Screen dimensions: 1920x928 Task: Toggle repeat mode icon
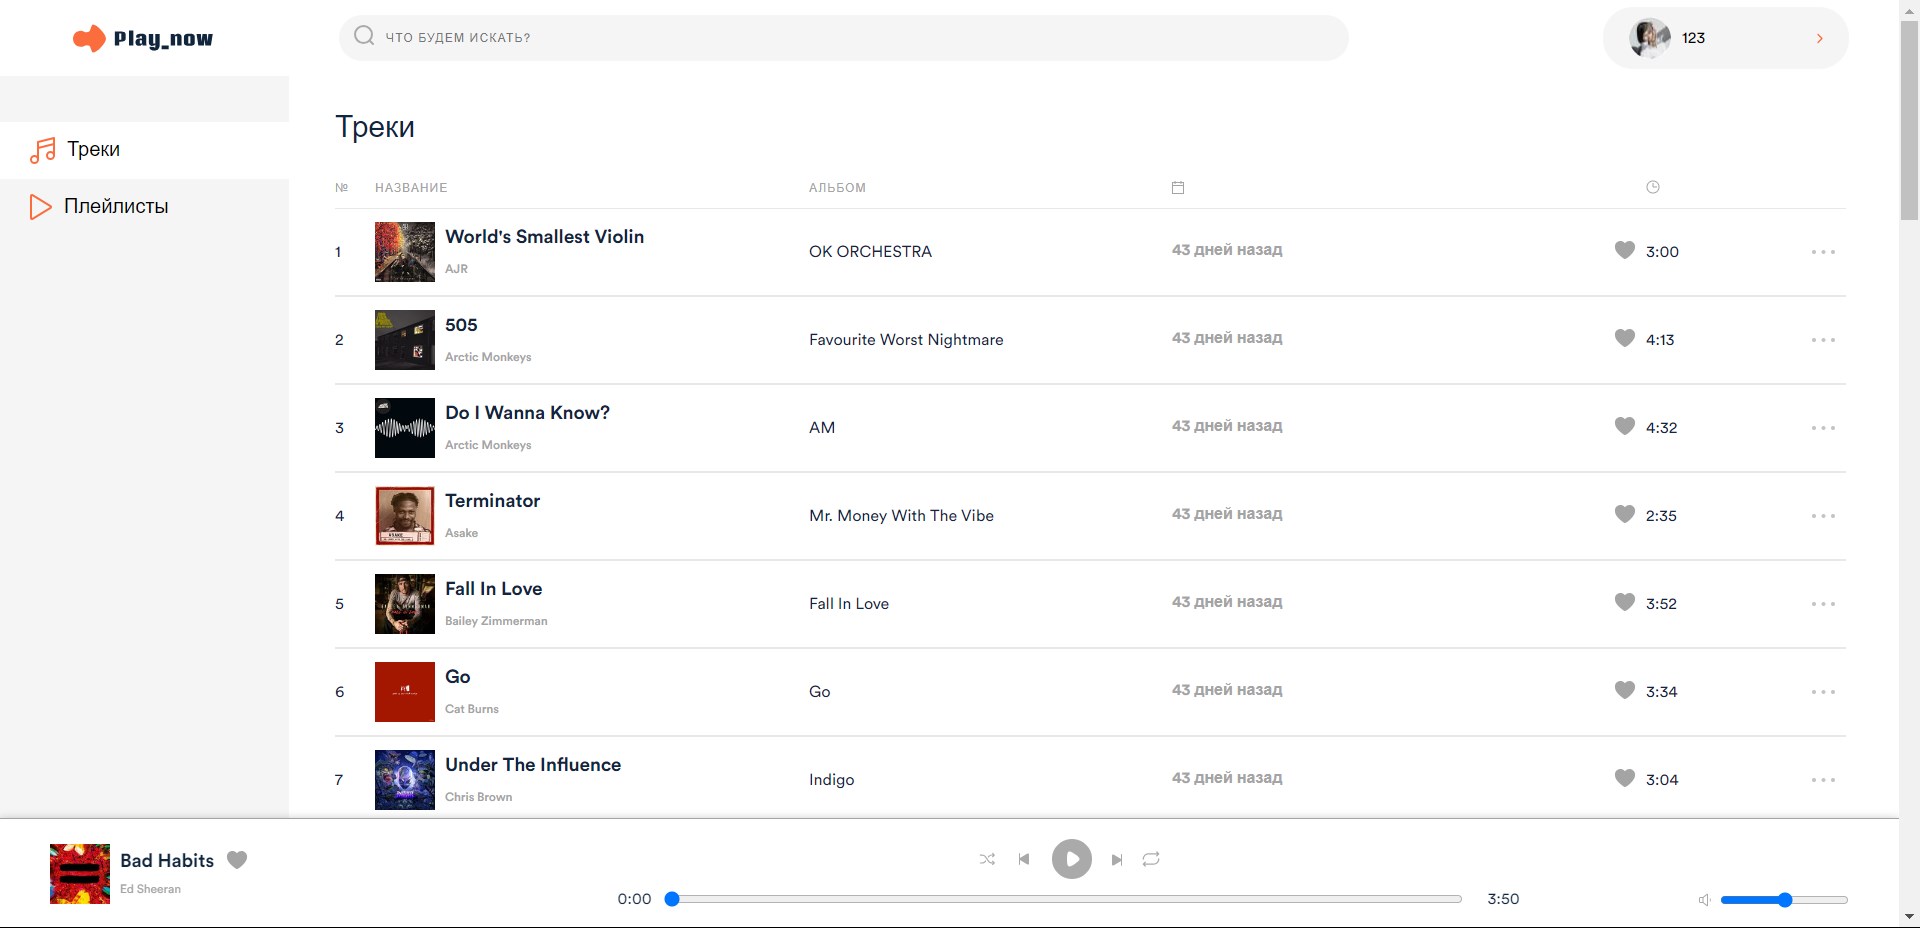(1151, 859)
